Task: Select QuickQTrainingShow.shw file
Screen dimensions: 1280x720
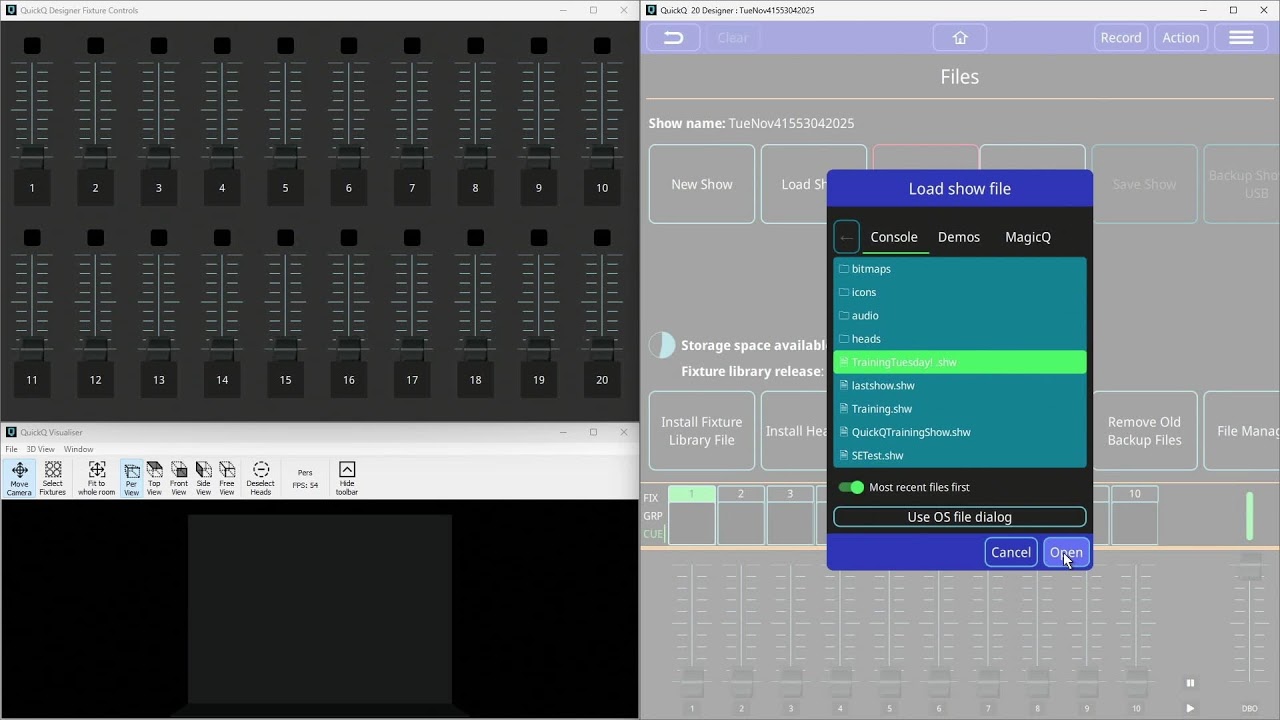Action: pyautogui.click(x=960, y=432)
